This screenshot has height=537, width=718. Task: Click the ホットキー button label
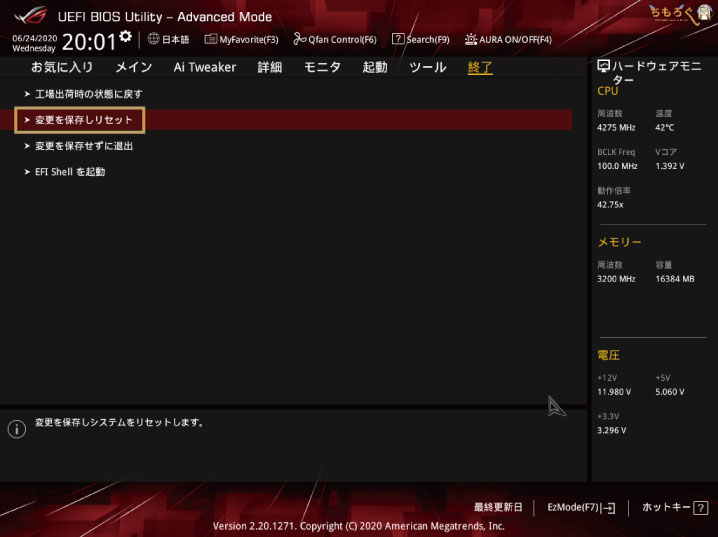[666, 507]
